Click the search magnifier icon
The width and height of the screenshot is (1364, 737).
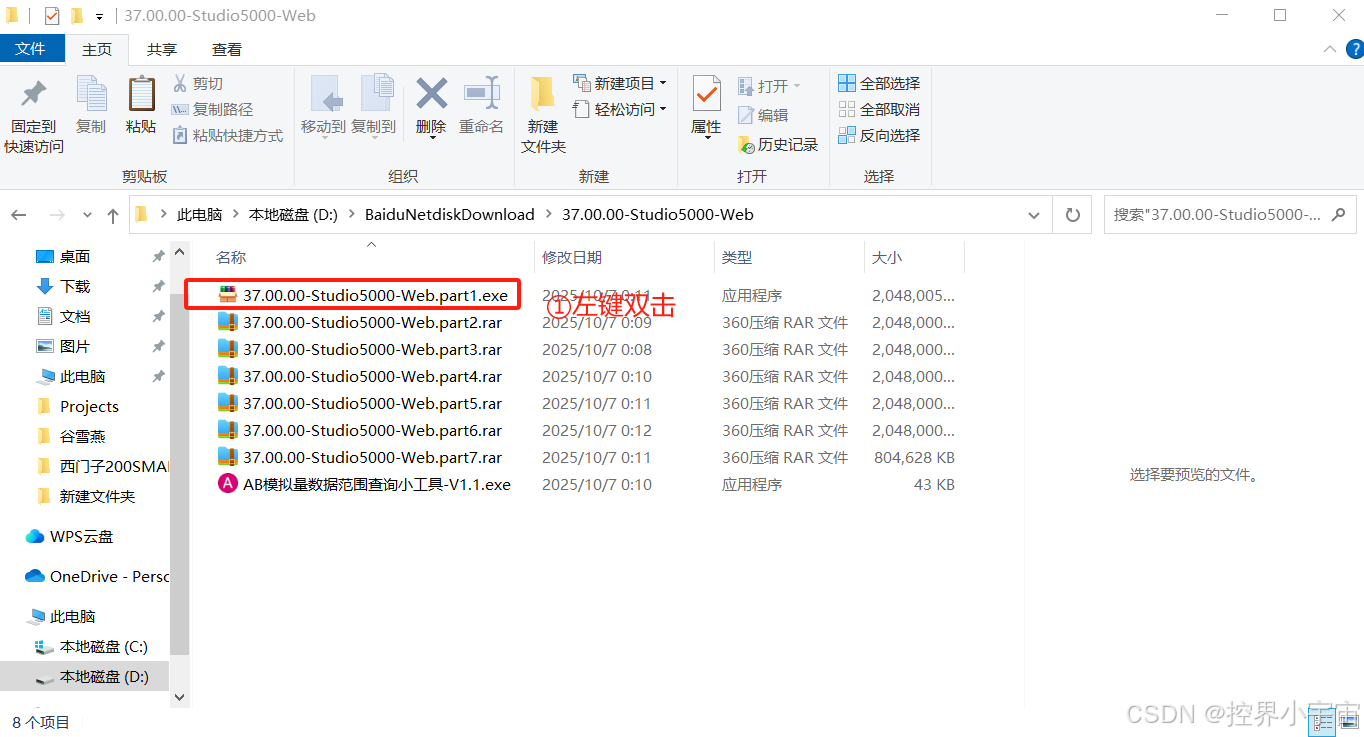point(1340,214)
